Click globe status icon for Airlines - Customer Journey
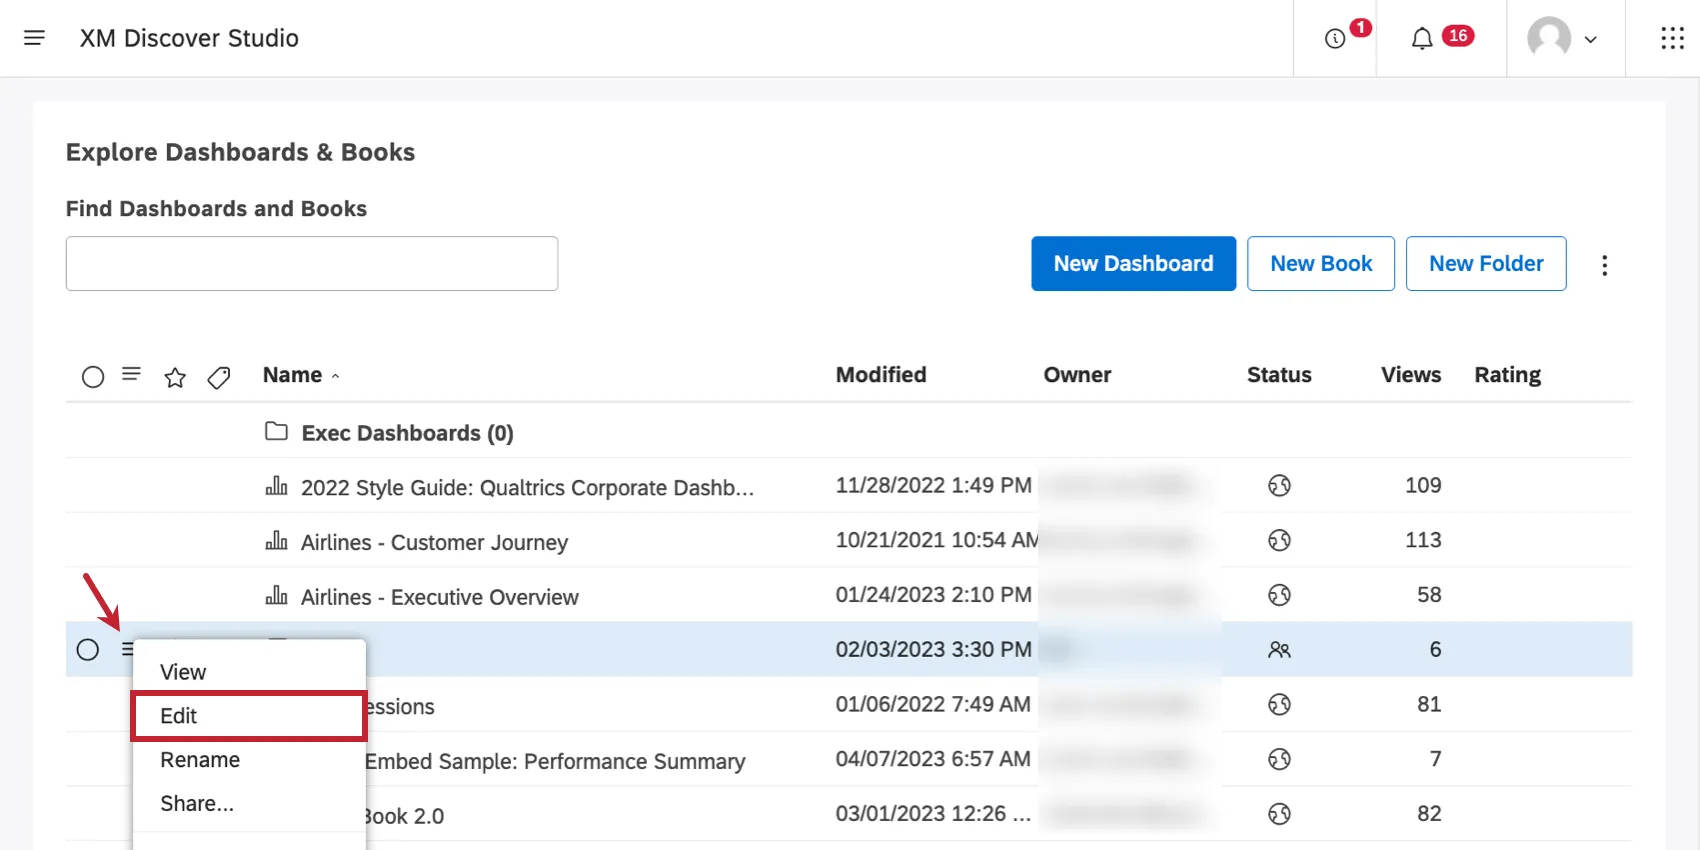The image size is (1700, 850). point(1279,541)
